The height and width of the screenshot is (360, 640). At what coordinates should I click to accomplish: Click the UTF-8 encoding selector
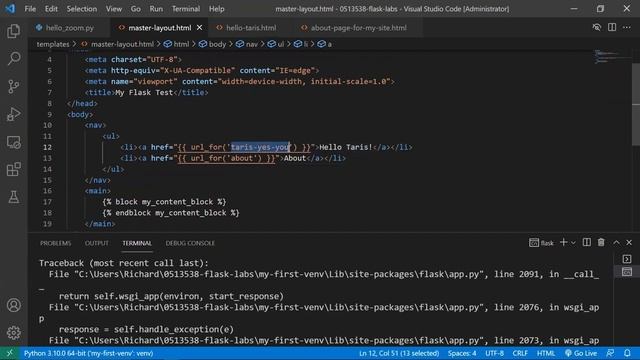(494, 353)
